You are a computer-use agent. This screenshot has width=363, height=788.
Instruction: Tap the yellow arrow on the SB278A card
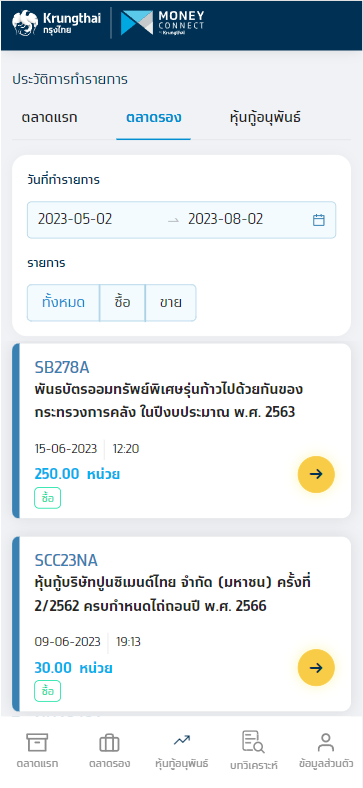click(316, 474)
